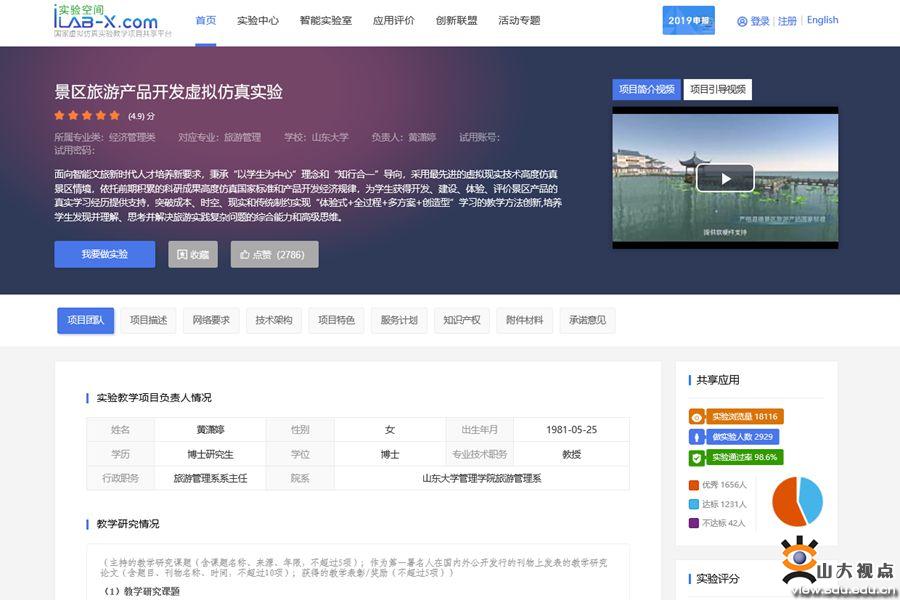Click the person icon for 做实验人数
Viewport: 900px width, 600px height.
pyautogui.click(x=696, y=437)
